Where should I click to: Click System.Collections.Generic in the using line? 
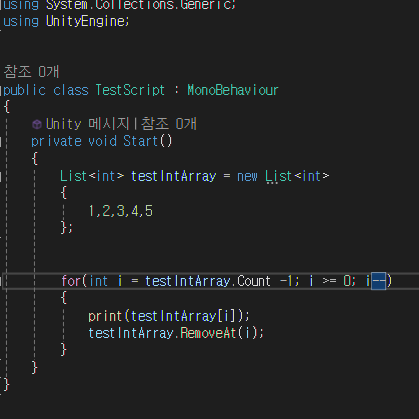coord(139,5)
